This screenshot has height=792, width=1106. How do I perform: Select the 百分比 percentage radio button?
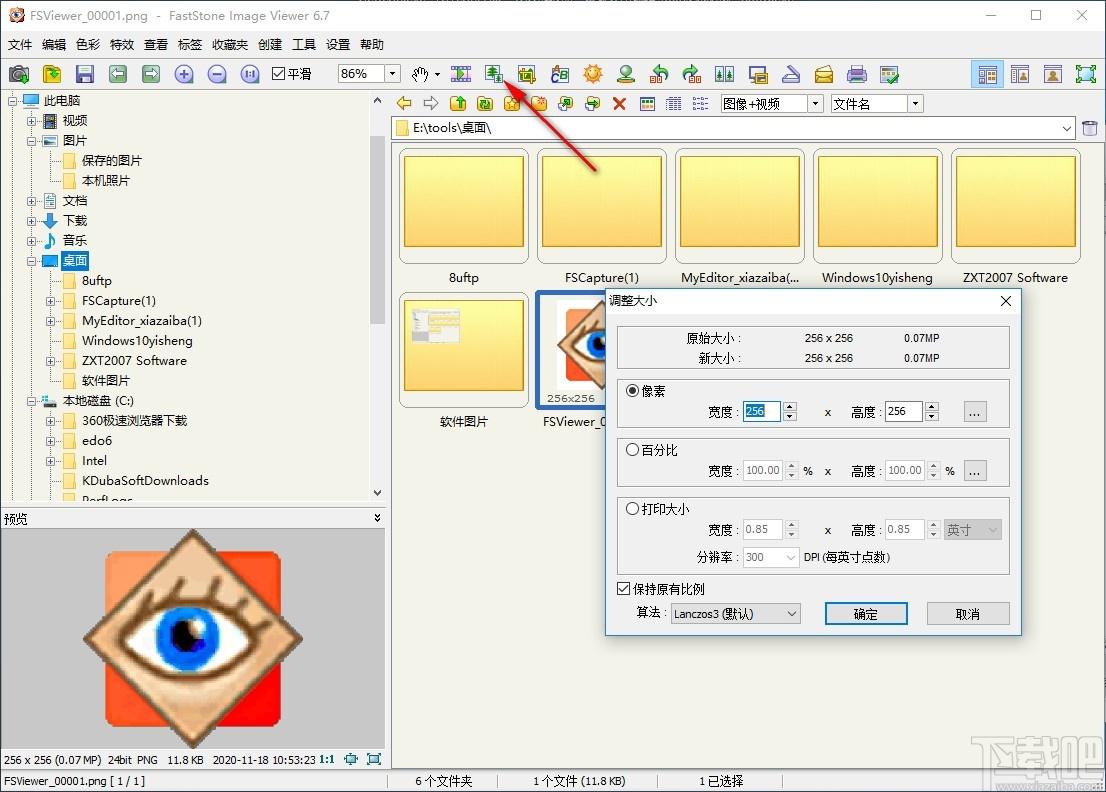coord(633,450)
